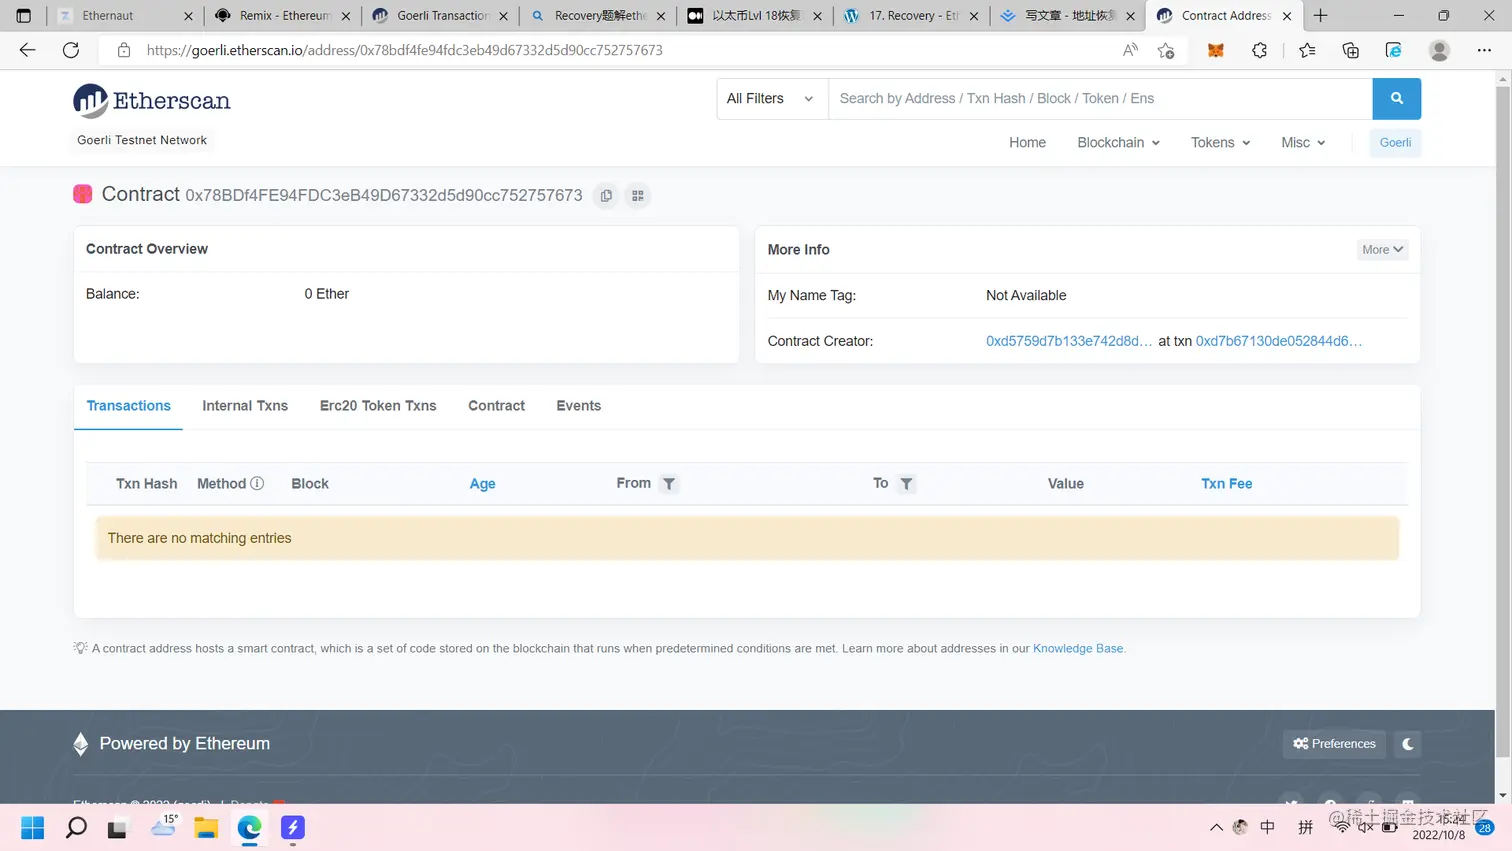Open browser extensions puzzle icon
1512x851 pixels.
1260,50
